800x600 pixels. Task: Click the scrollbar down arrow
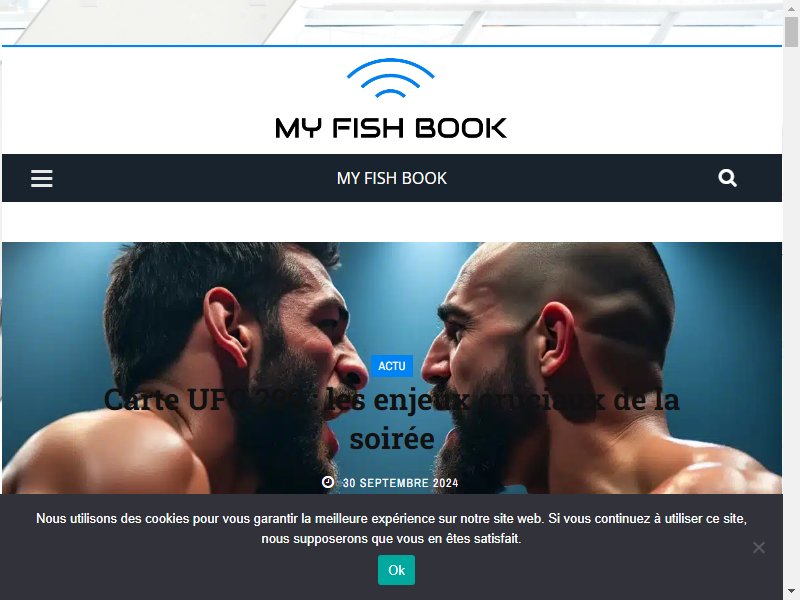[x=791, y=592]
